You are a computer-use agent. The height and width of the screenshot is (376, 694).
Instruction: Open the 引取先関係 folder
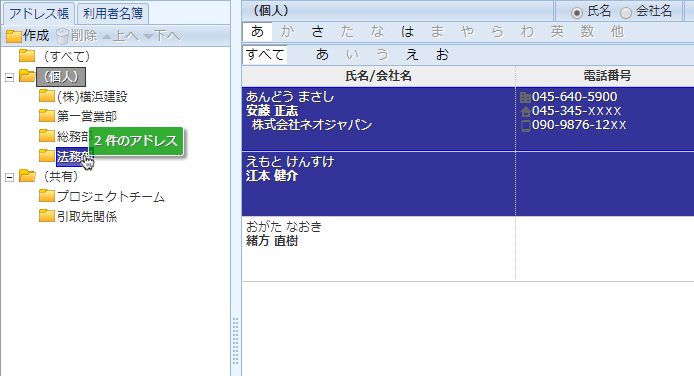(87, 216)
